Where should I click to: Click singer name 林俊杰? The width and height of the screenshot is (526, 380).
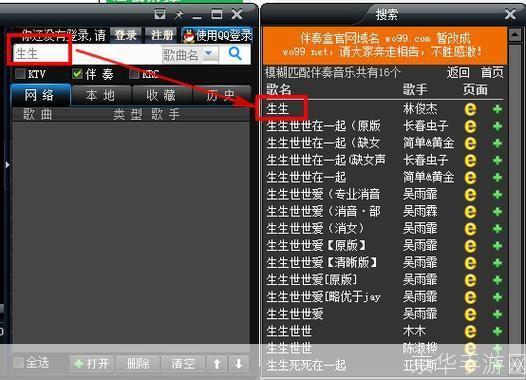click(x=420, y=109)
